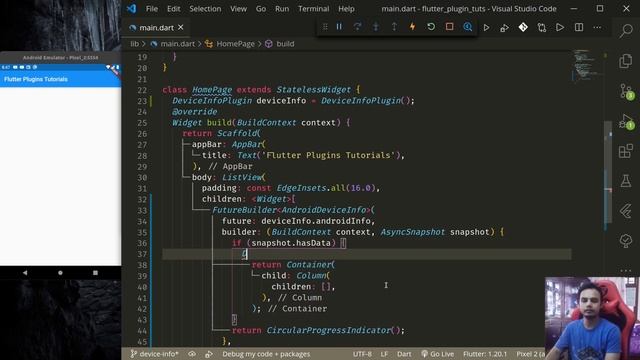Click the device-info branch in status bar
This screenshot has width=640, height=360.
point(155,354)
